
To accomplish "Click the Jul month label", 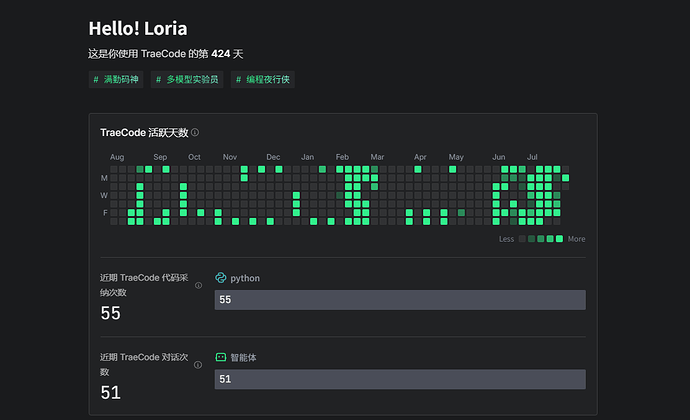I will point(532,157).
